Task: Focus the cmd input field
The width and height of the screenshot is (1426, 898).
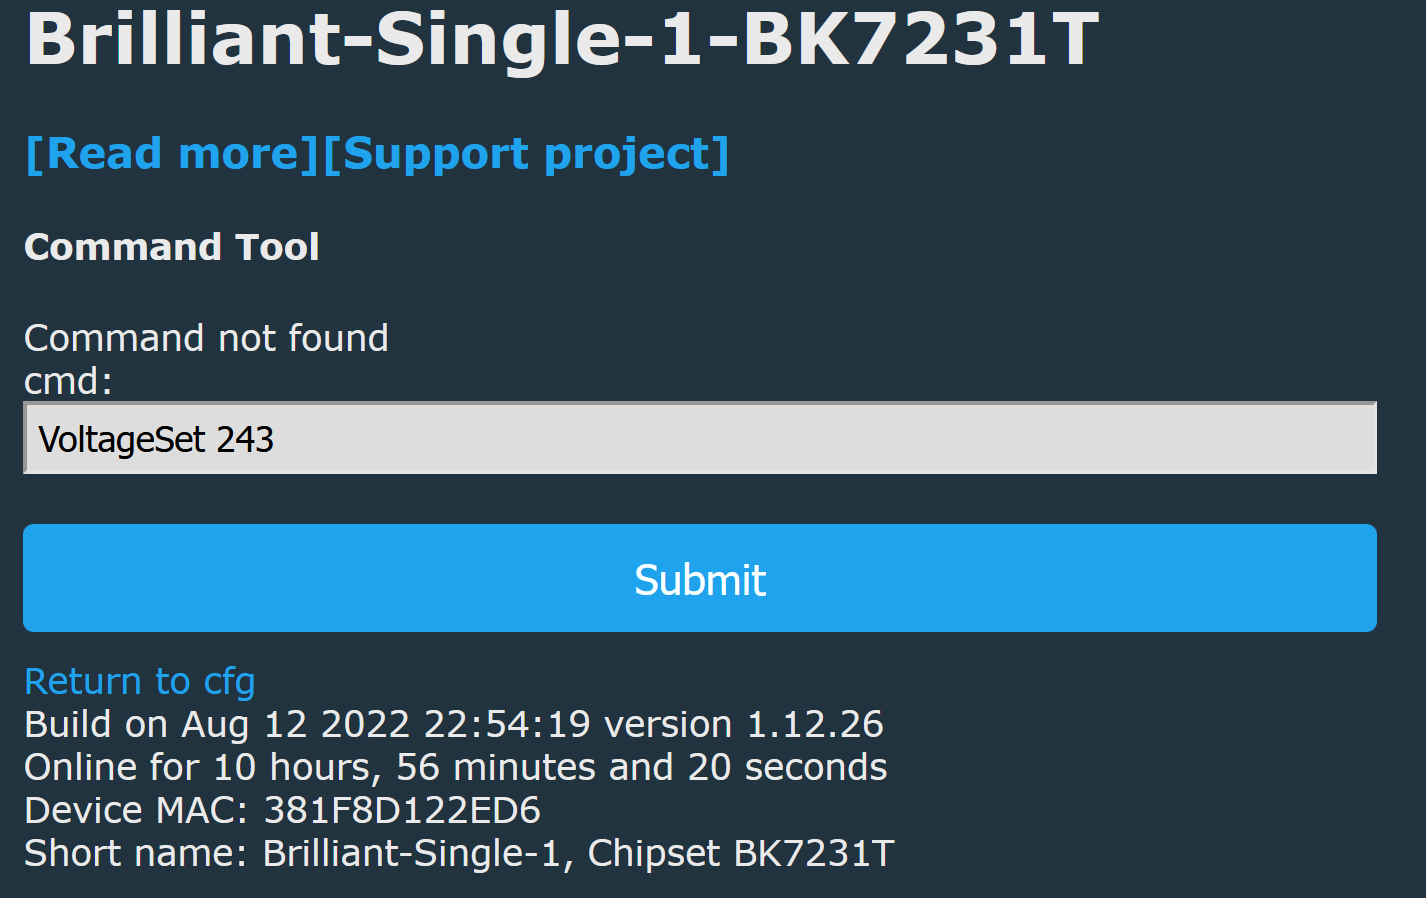Action: tap(700, 438)
